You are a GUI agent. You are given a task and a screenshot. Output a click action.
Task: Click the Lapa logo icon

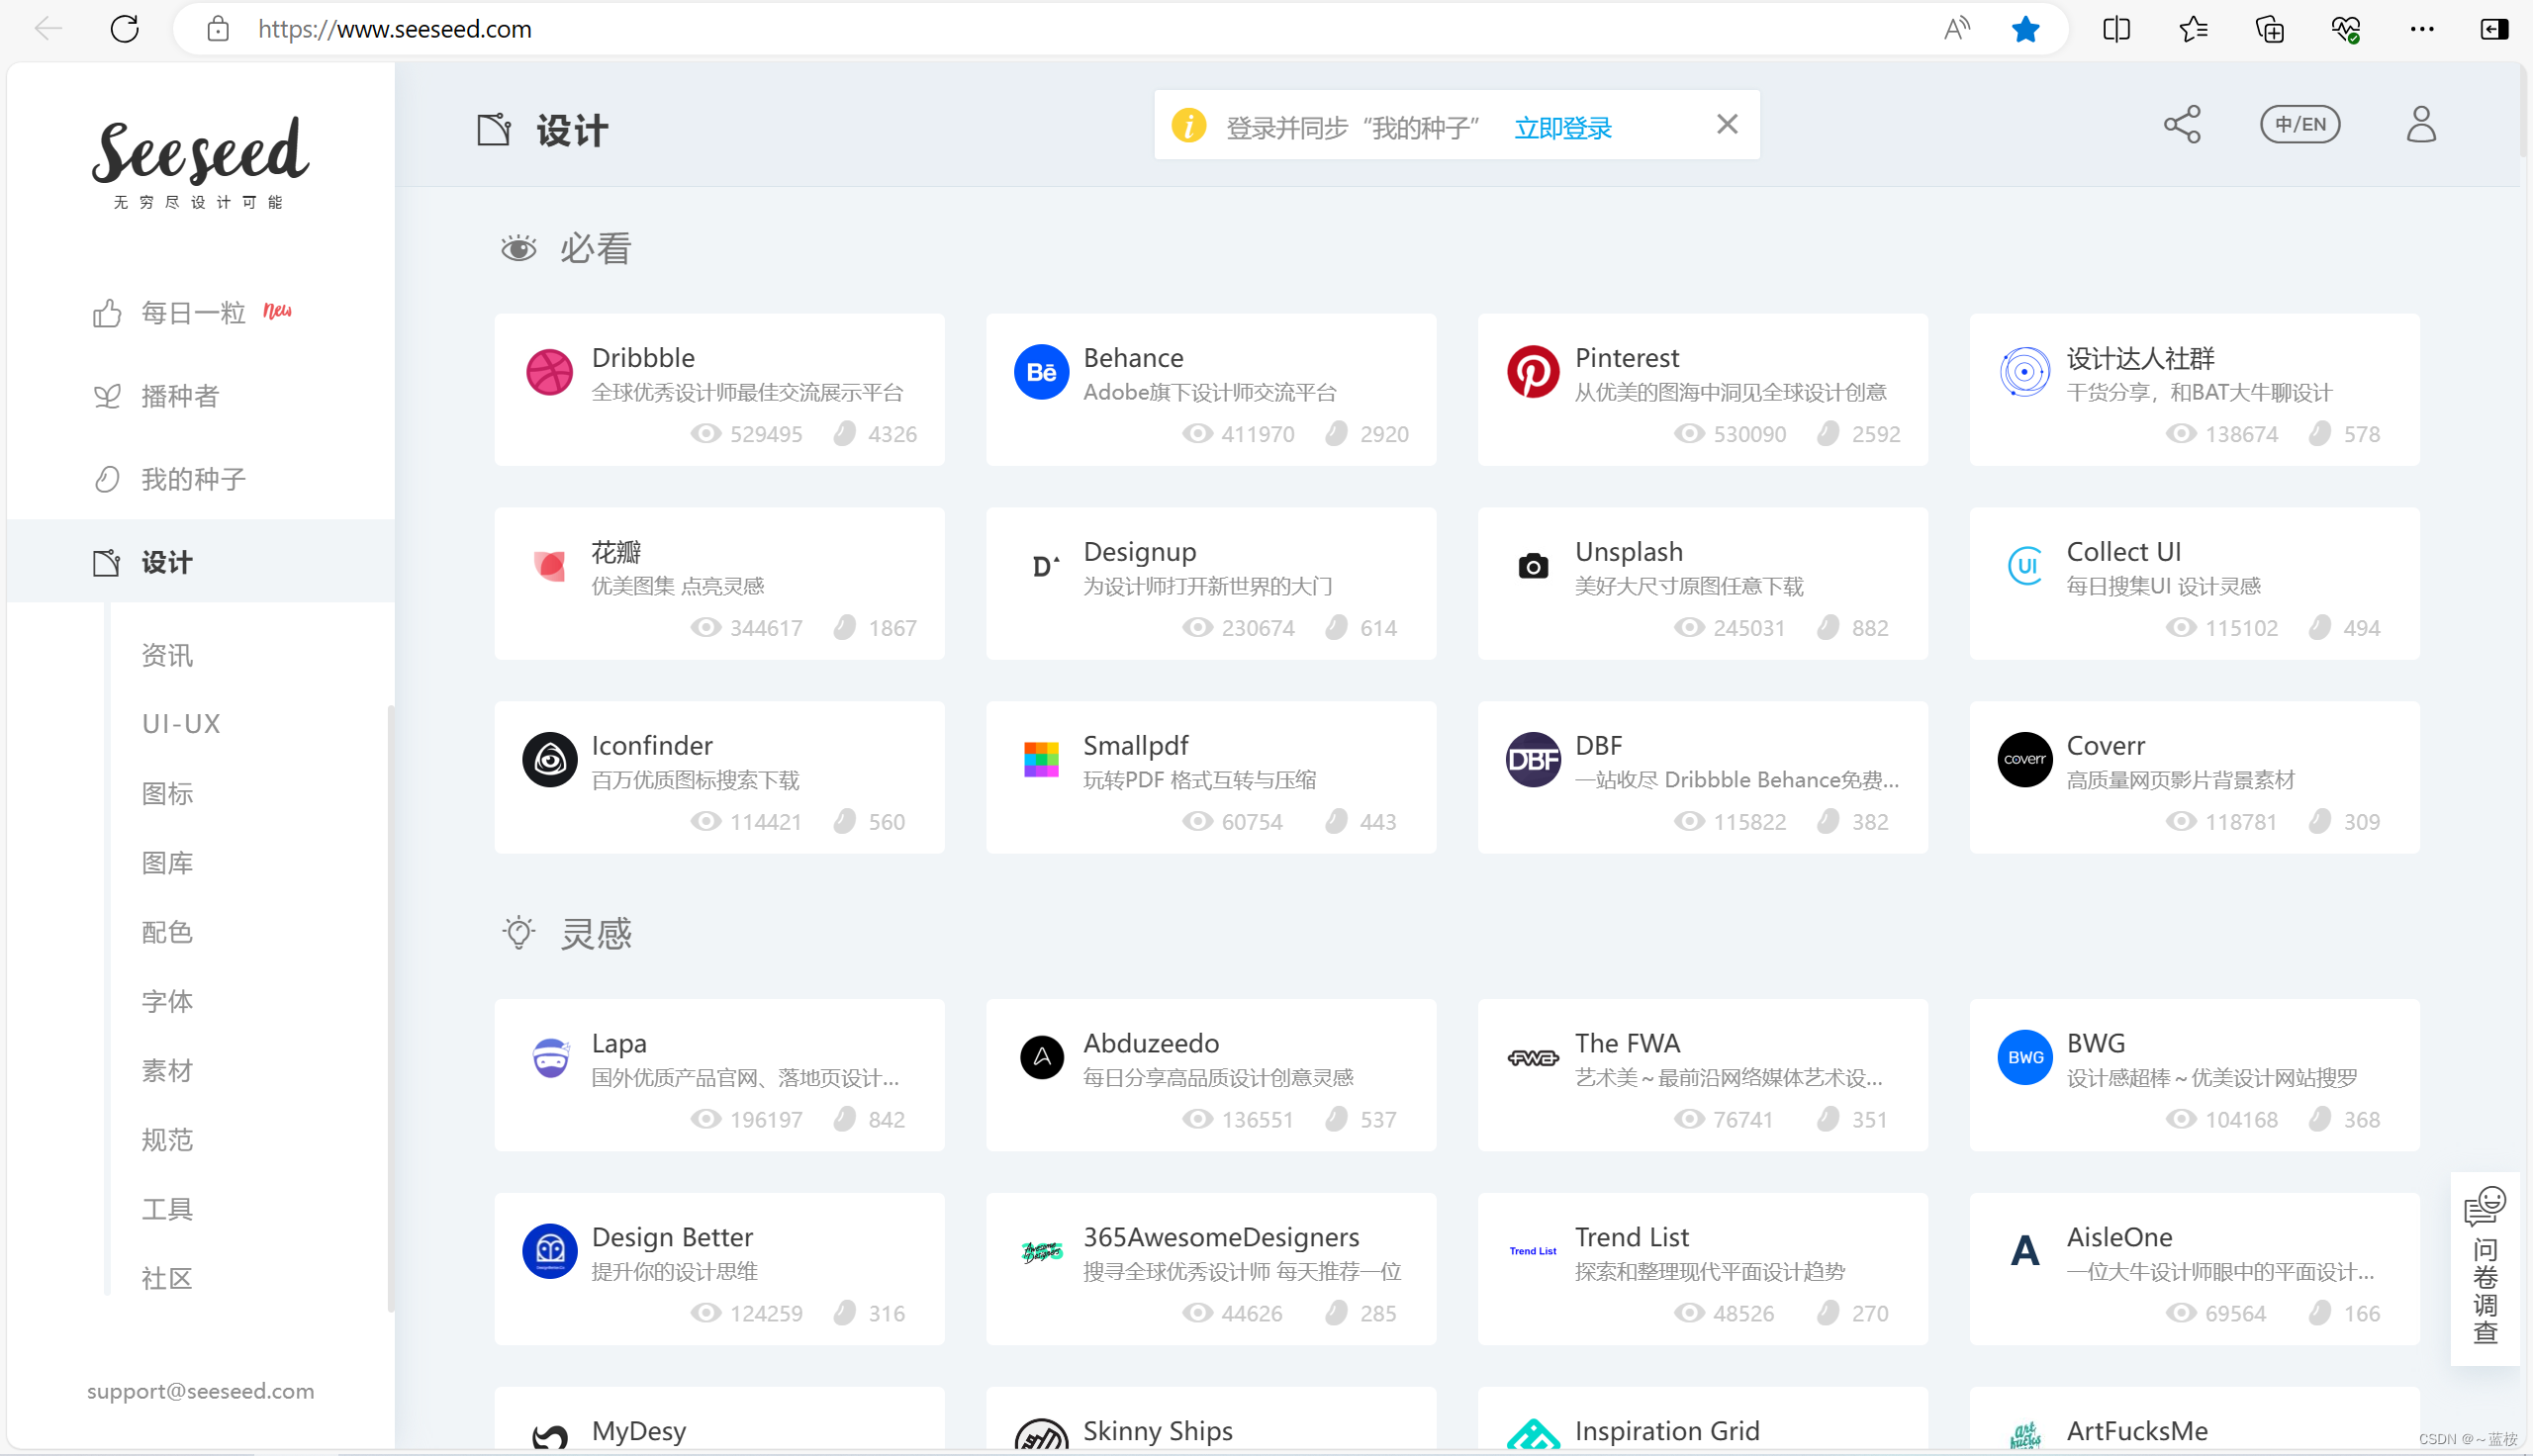549,1057
